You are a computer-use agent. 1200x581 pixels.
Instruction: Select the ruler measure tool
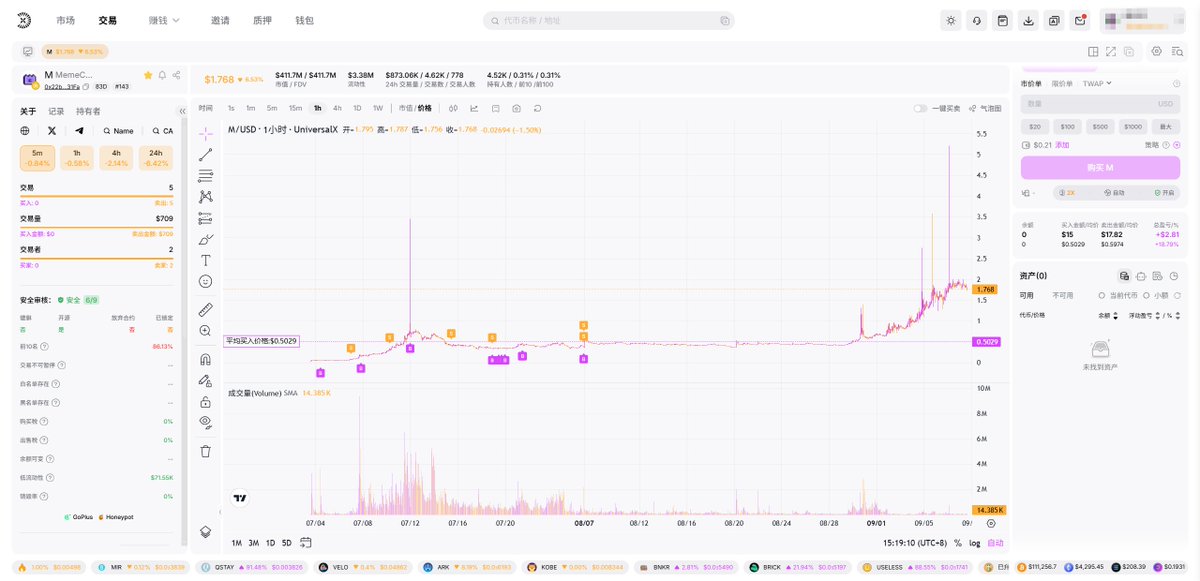click(206, 309)
